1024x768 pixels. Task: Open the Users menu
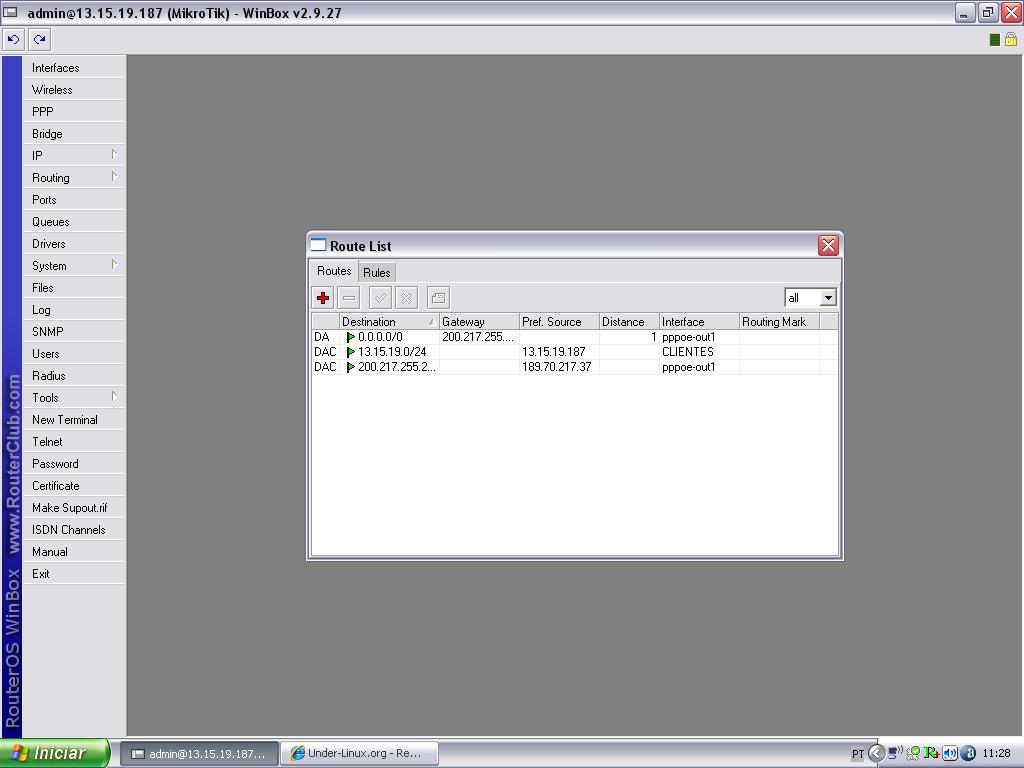[73, 354]
